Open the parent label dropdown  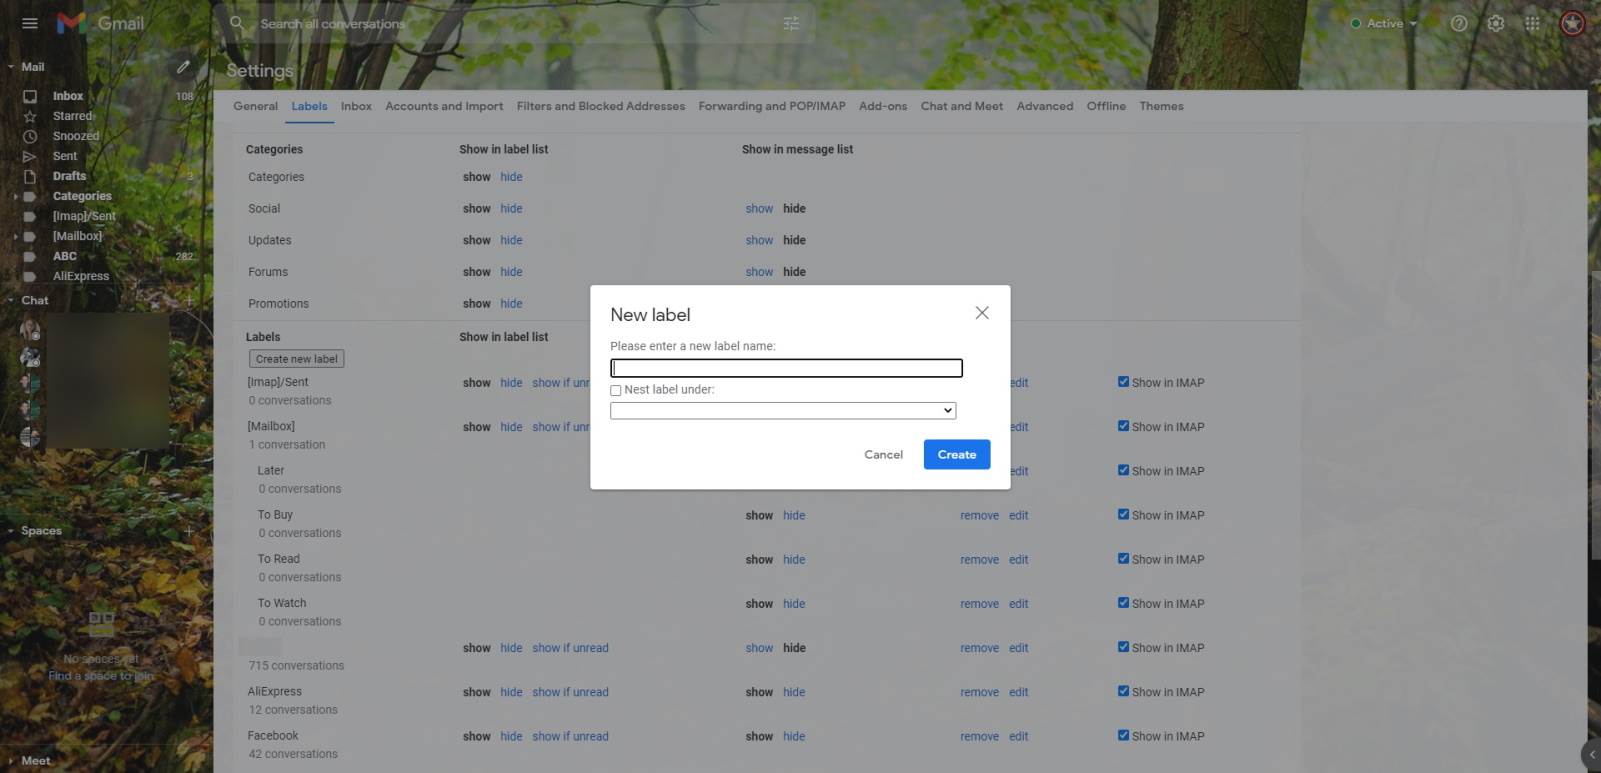click(x=783, y=411)
